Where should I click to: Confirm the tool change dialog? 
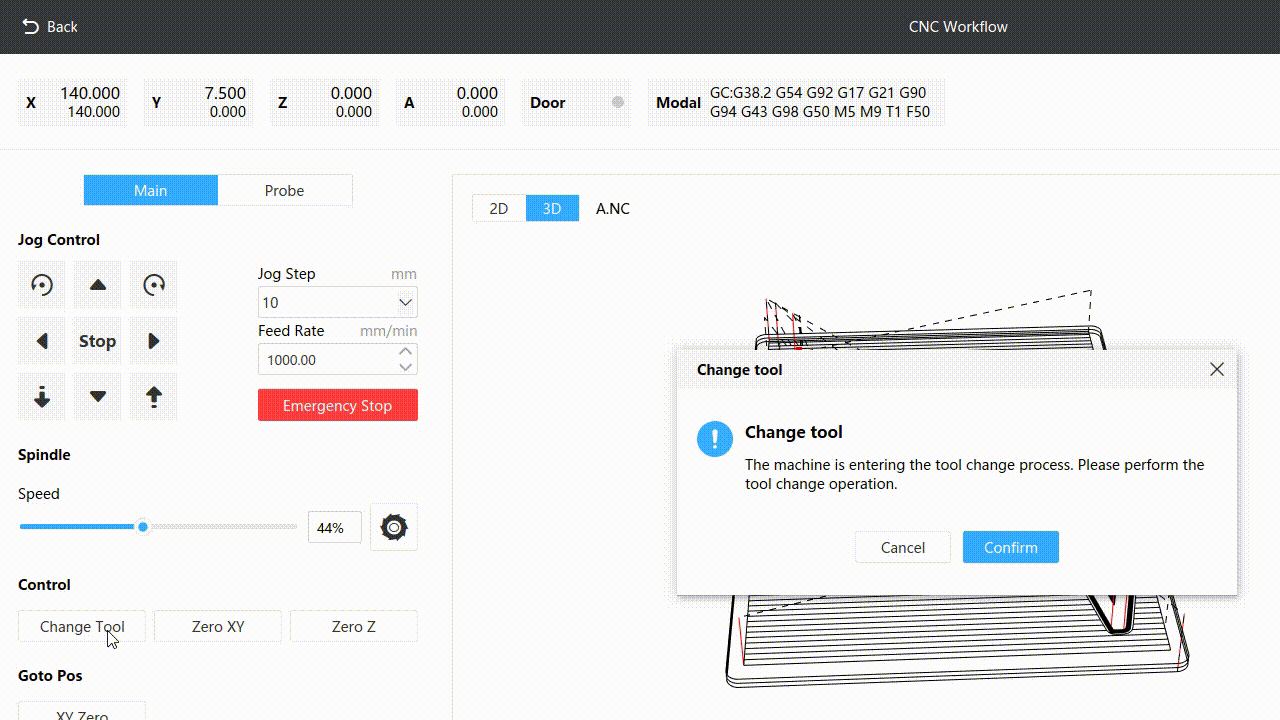[x=1010, y=547]
